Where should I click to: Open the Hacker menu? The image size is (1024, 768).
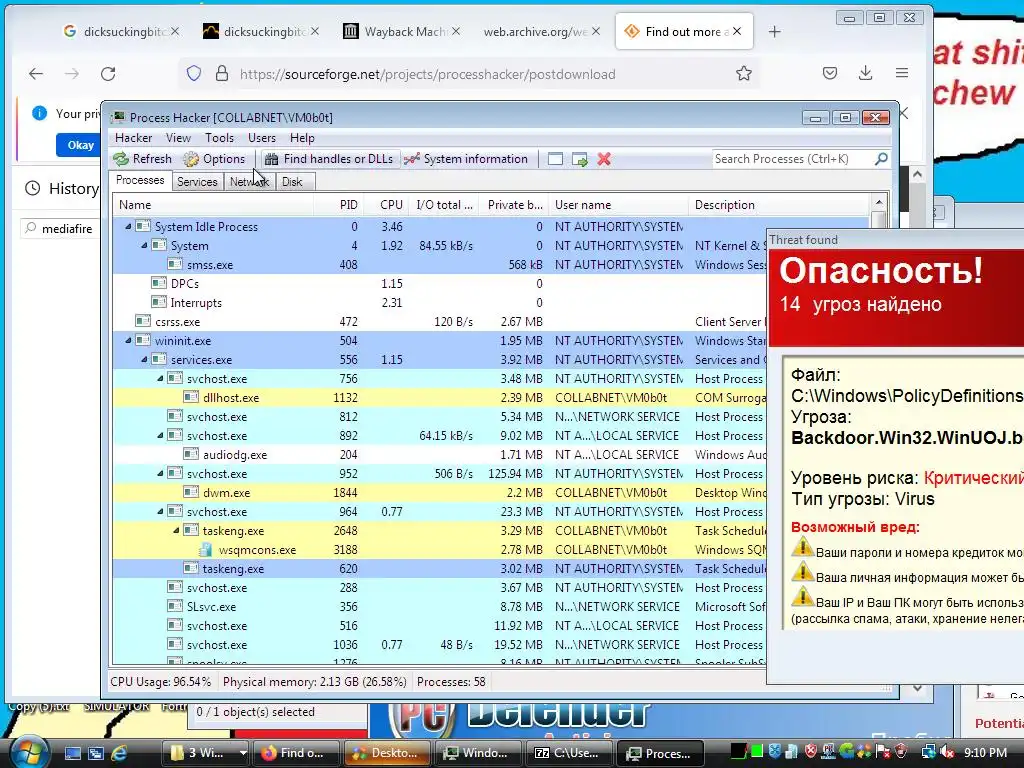click(133, 138)
